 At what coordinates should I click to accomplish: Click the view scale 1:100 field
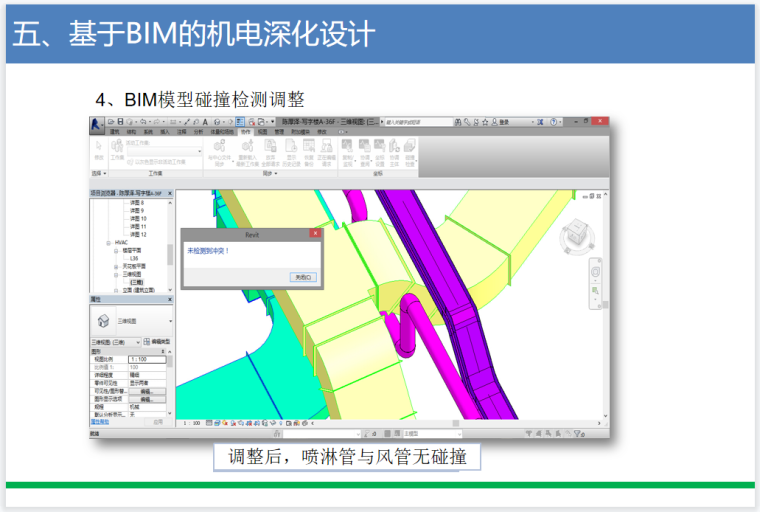[x=145, y=358]
